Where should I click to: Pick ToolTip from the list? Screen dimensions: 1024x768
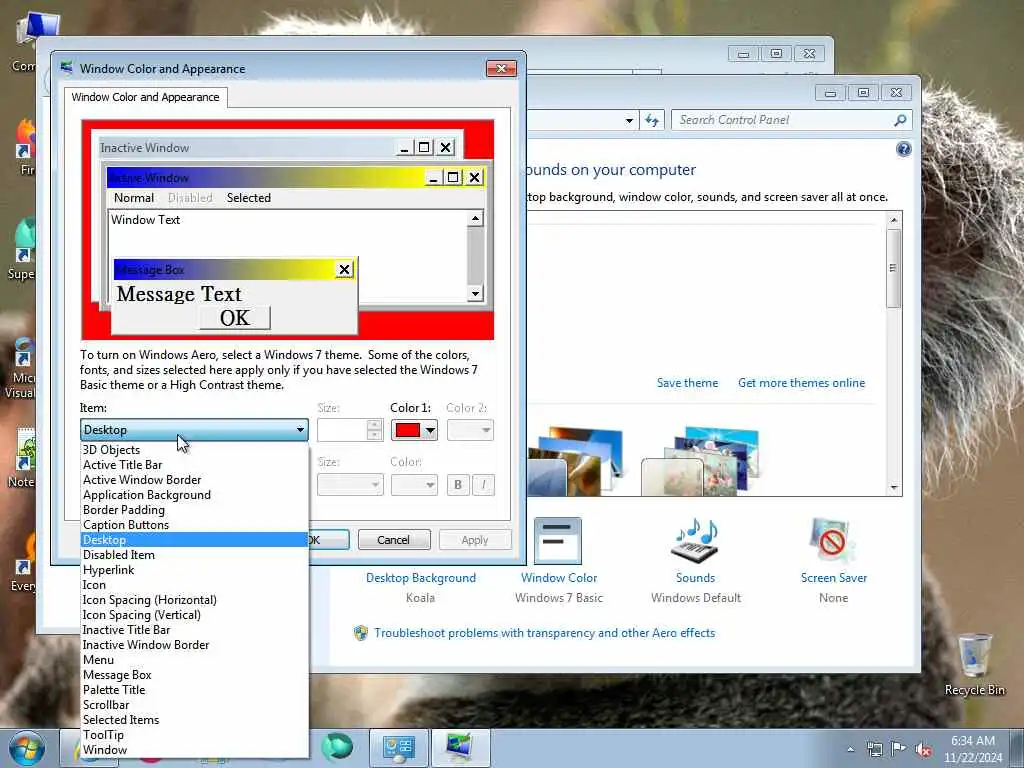click(195, 735)
